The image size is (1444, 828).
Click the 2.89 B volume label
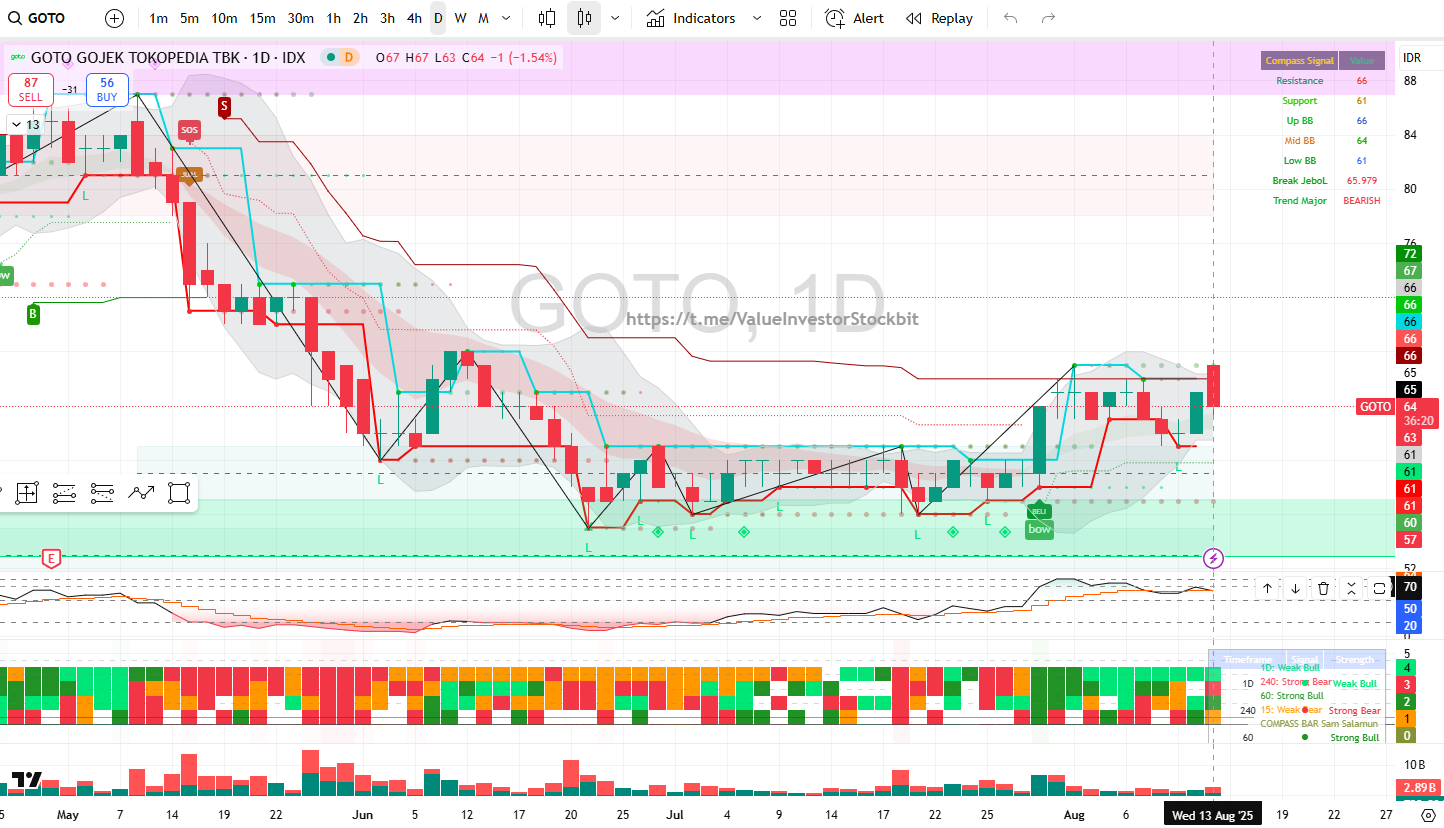coord(1418,789)
